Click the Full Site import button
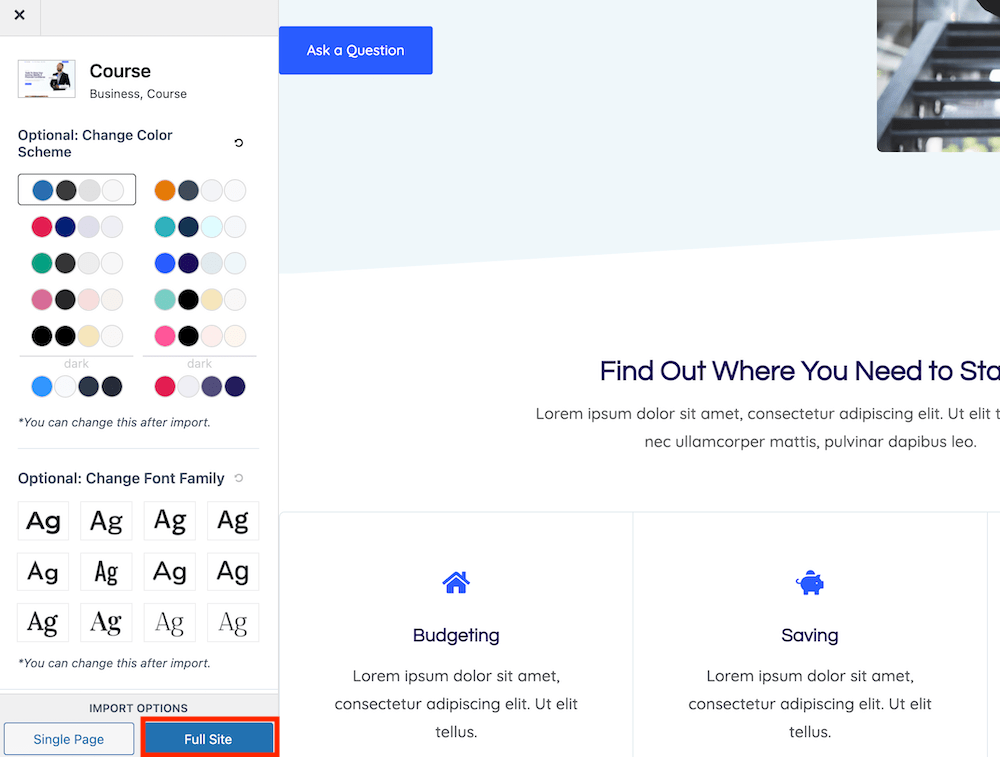The width and height of the screenshot is (1000, 757). [x=208, y=739]
